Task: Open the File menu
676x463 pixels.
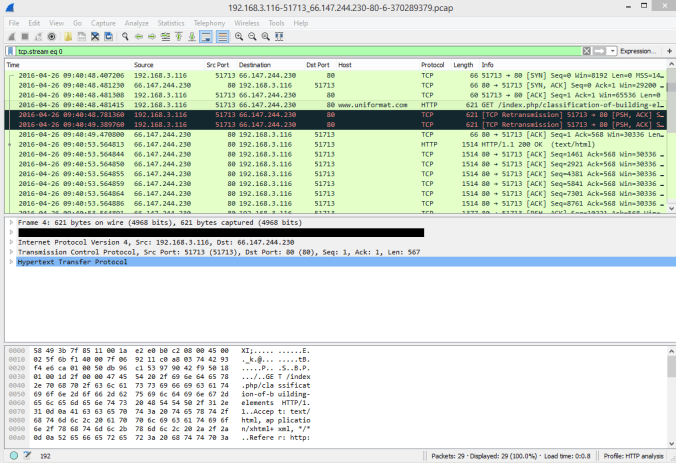Action: 14,23
